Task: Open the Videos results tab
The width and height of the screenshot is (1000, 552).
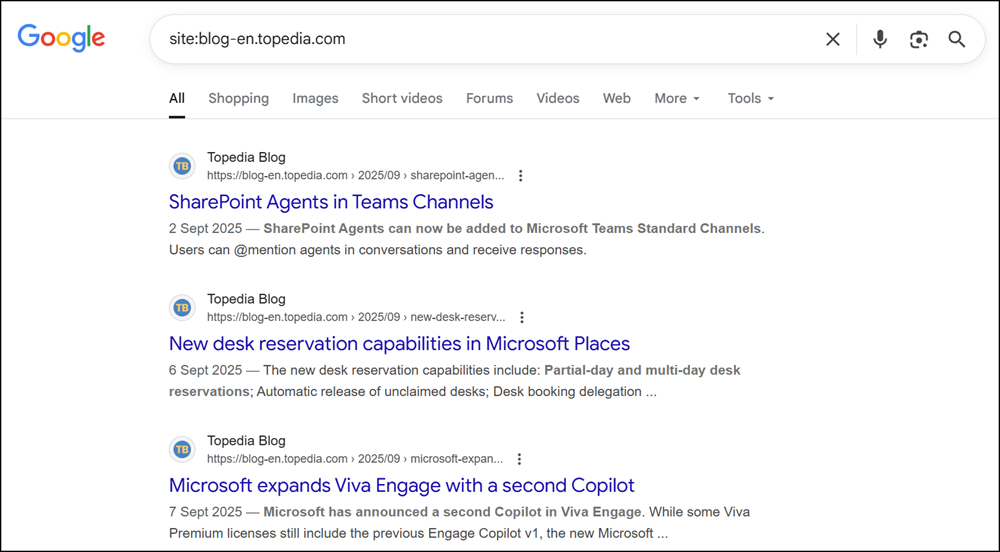Action: (557, 98)
